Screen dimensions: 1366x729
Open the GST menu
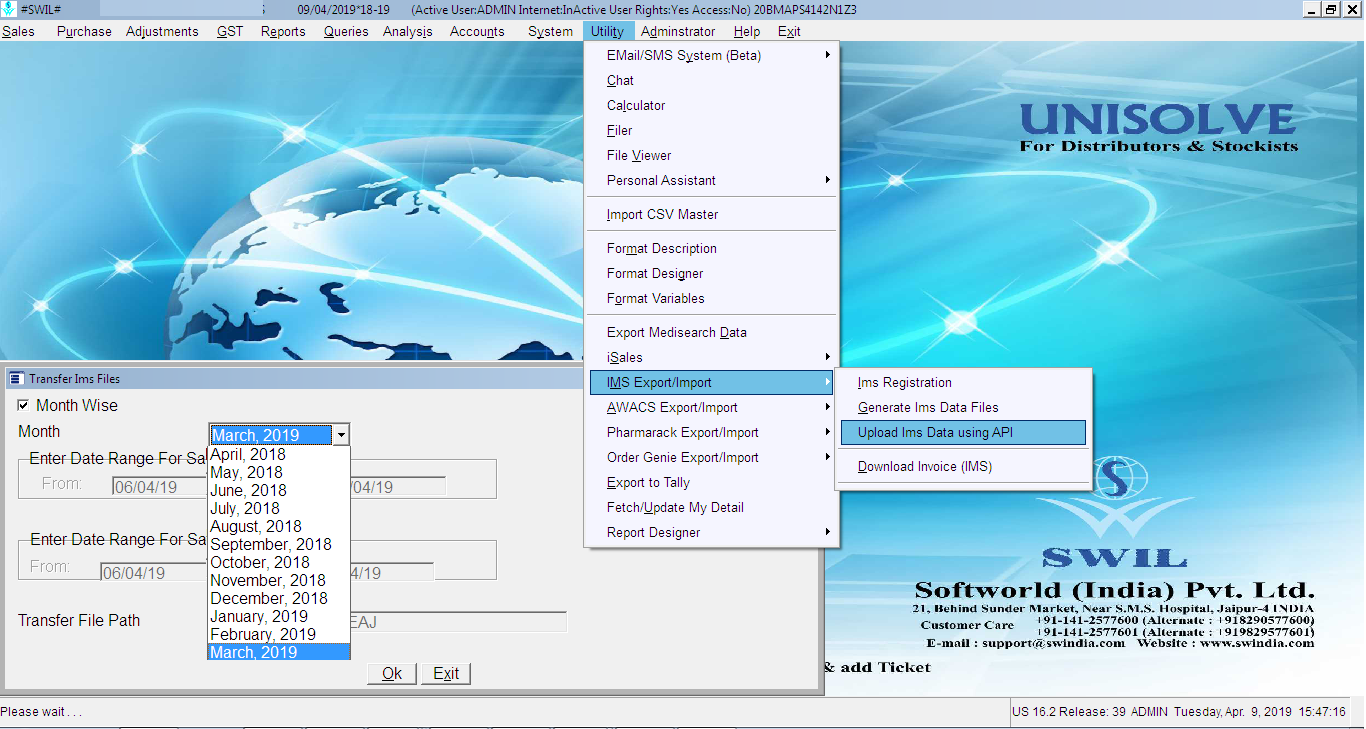230,31
